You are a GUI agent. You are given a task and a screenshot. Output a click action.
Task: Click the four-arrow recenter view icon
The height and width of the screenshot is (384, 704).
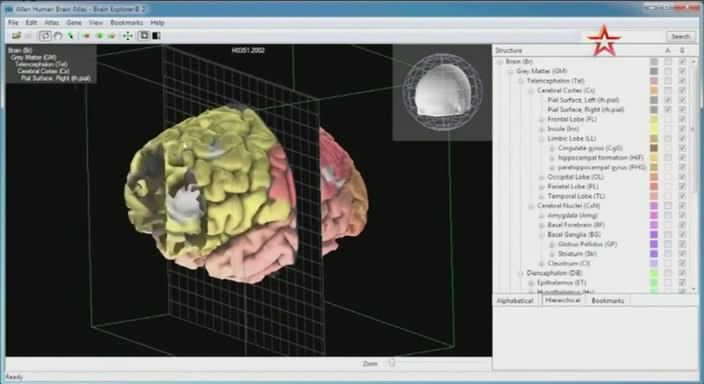128,36
